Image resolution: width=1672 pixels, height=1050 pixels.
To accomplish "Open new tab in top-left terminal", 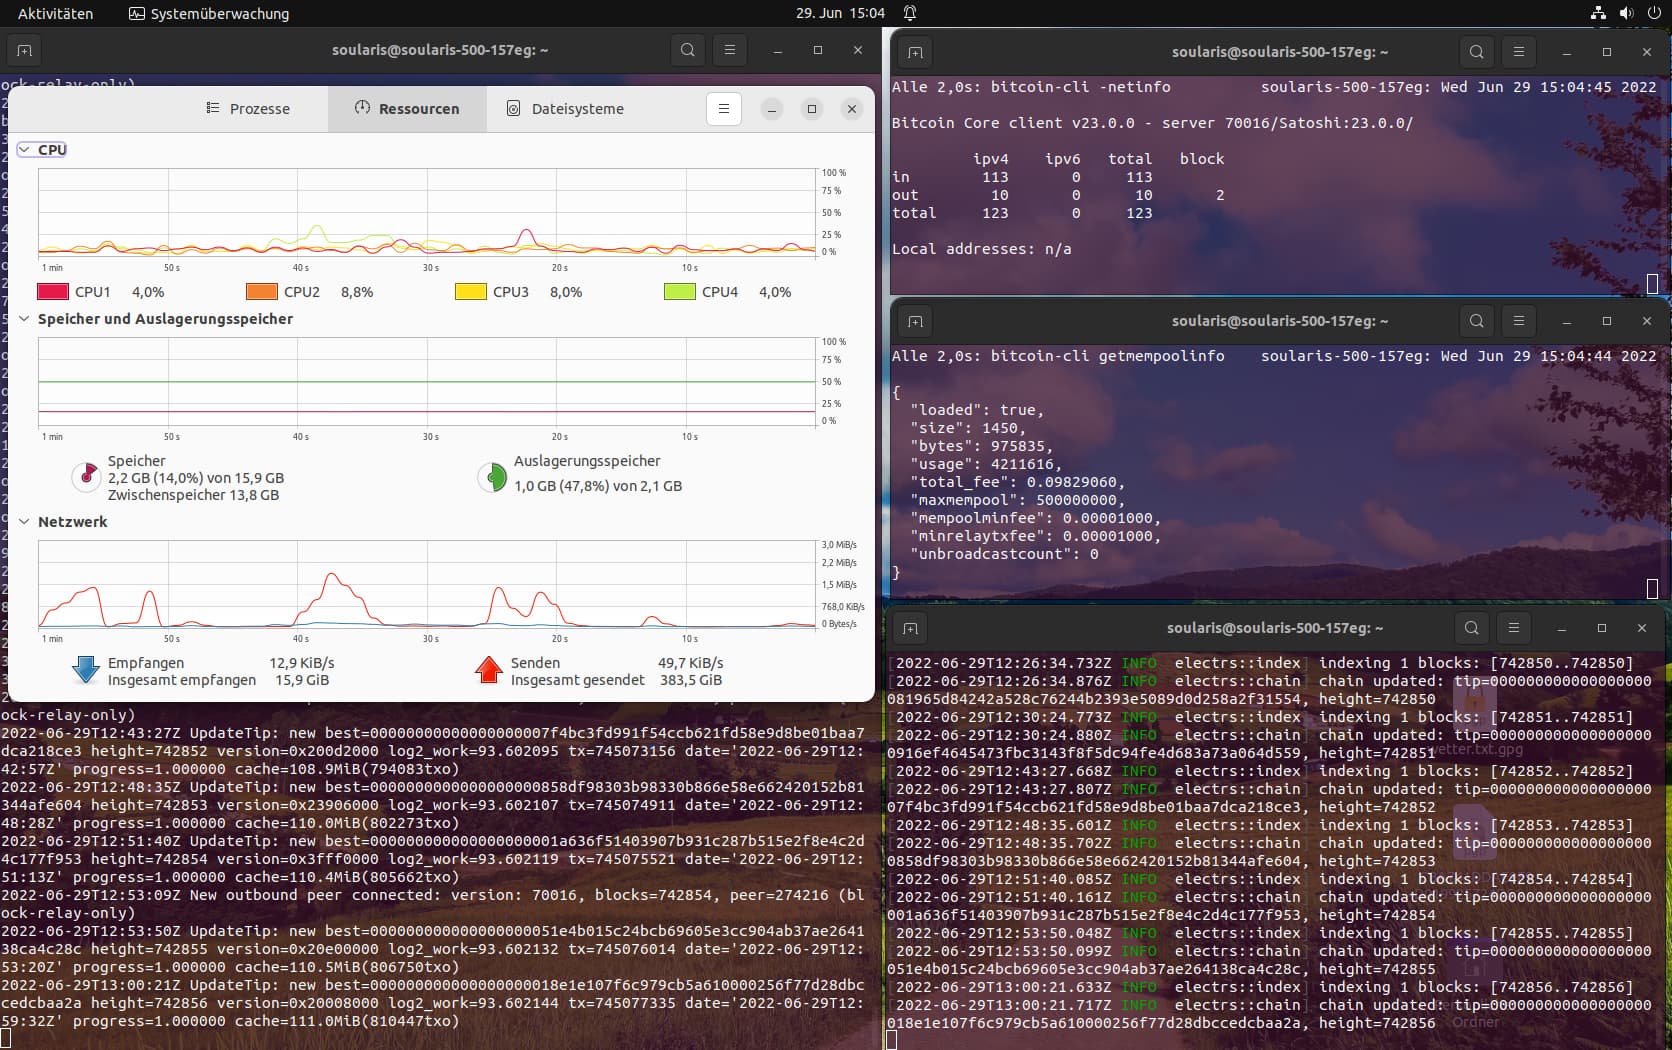I will (25, 50).
